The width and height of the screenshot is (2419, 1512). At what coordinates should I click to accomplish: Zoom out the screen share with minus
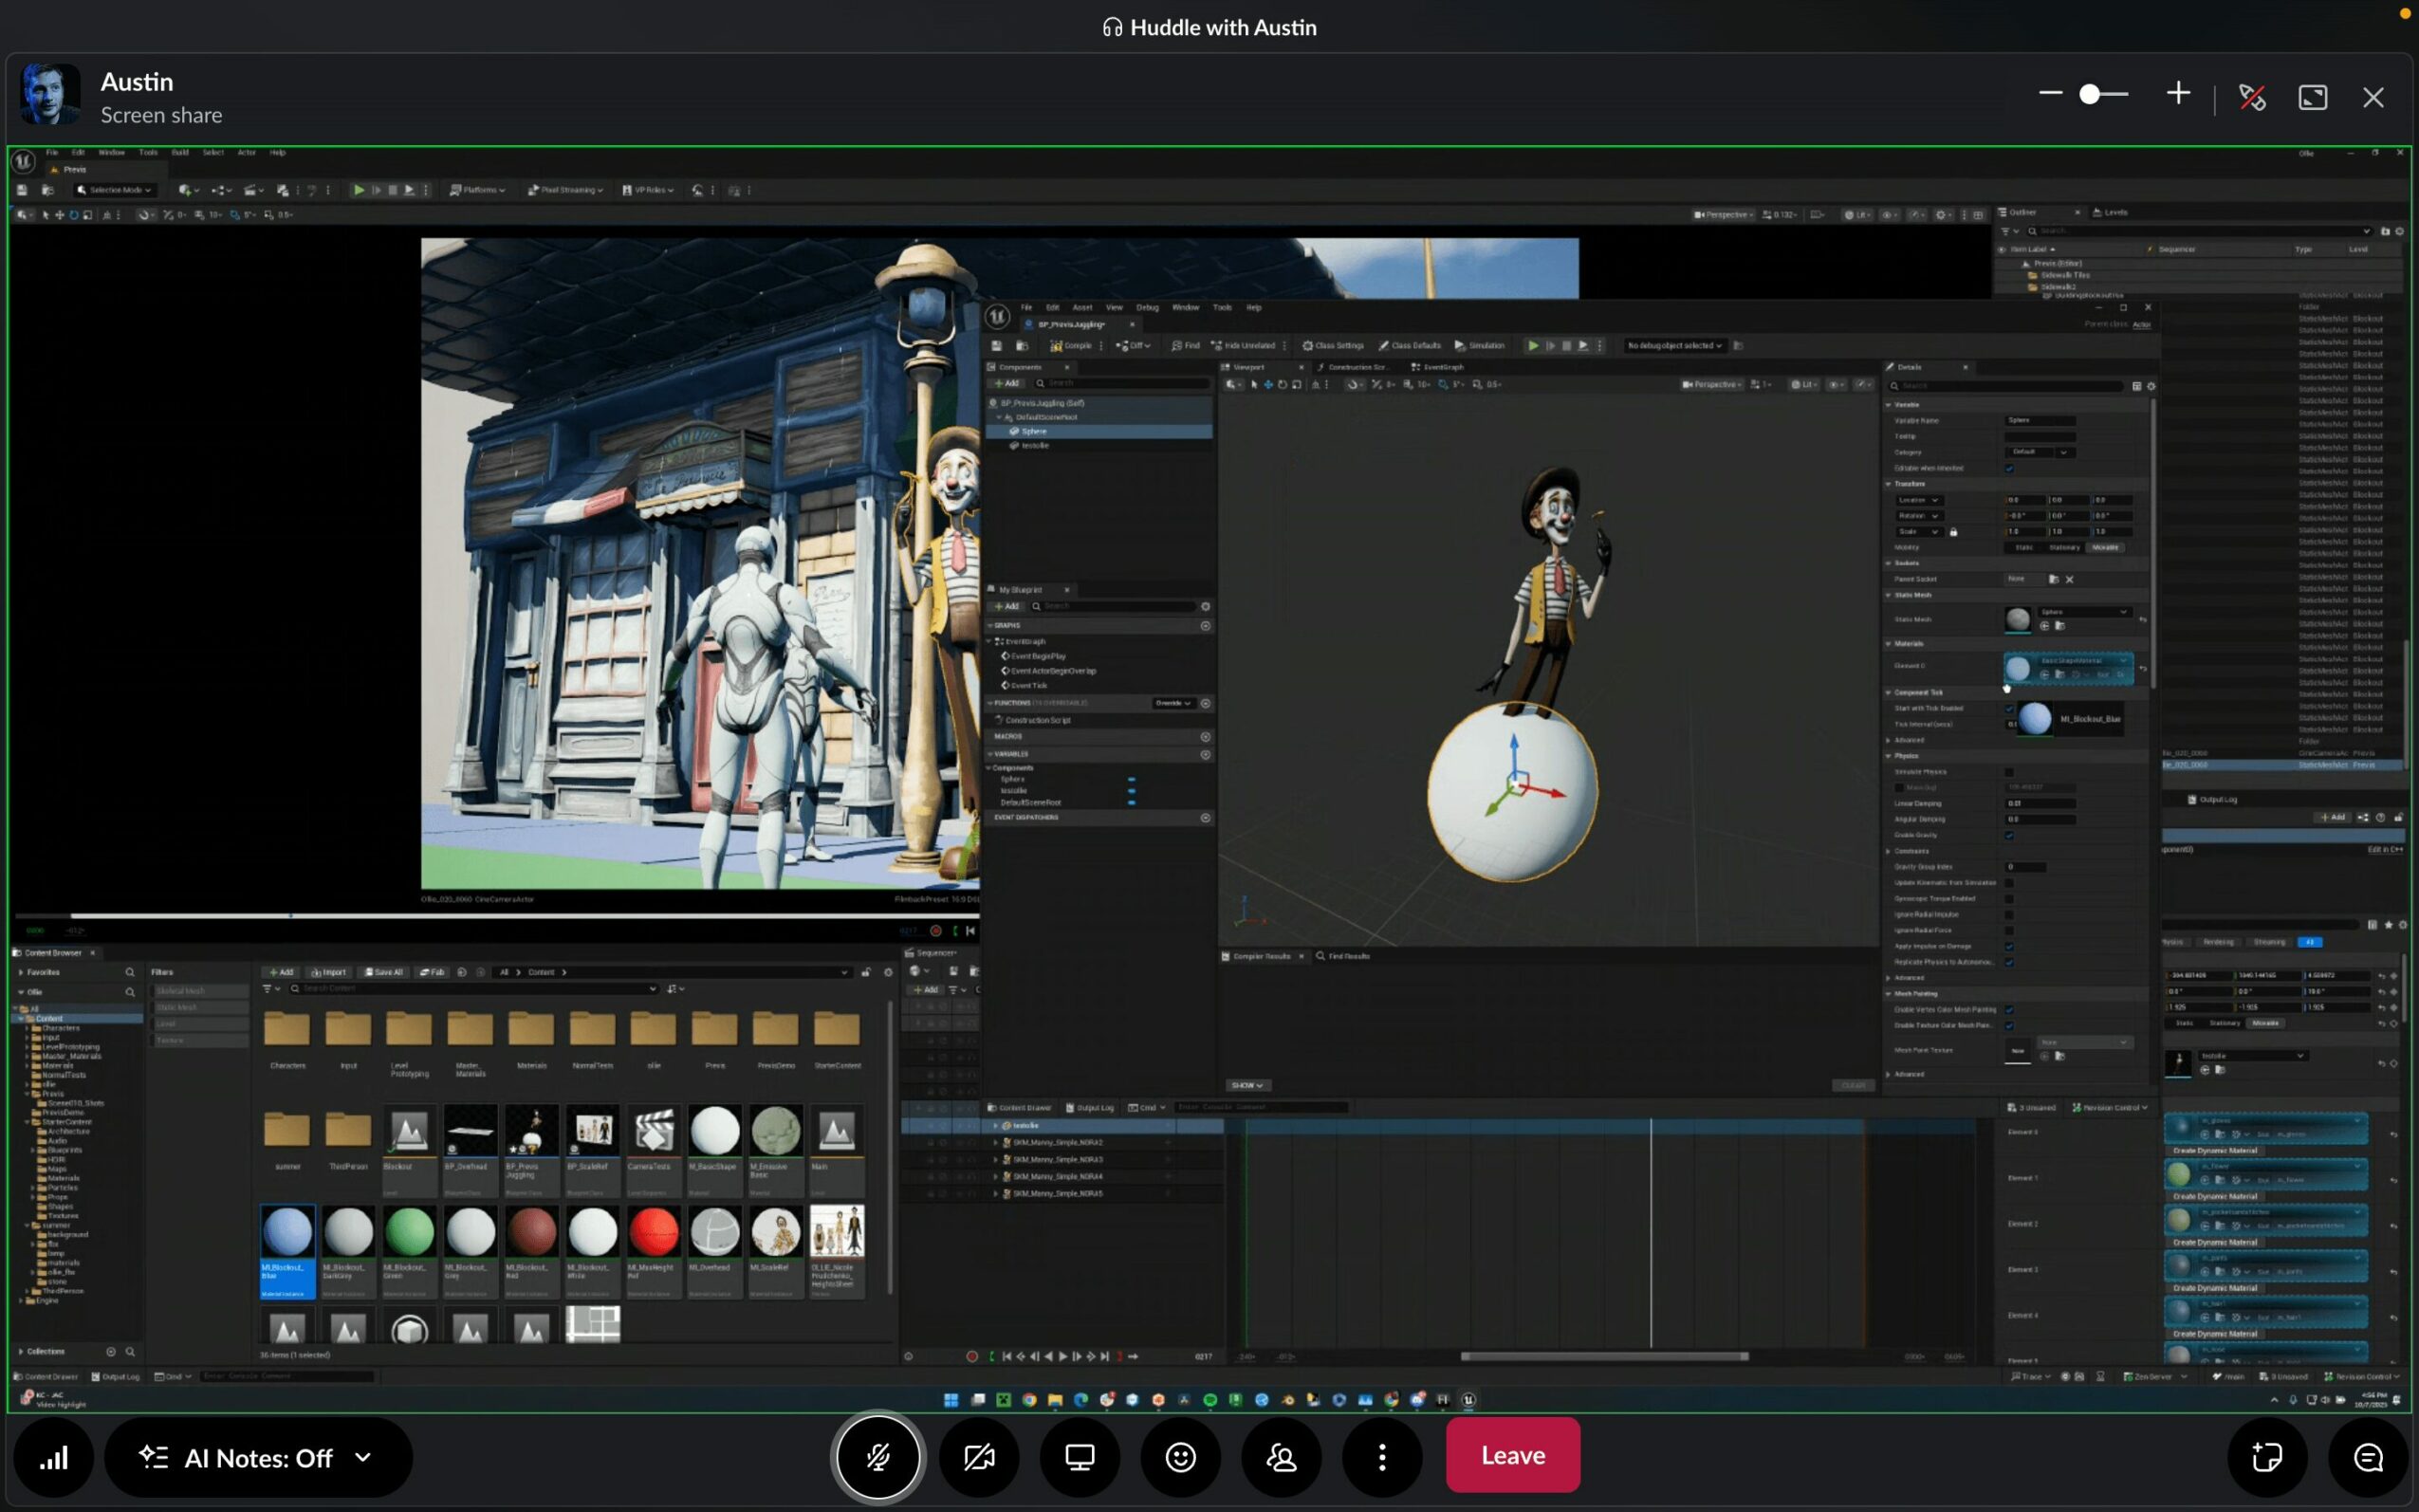tap(2050, 94)
